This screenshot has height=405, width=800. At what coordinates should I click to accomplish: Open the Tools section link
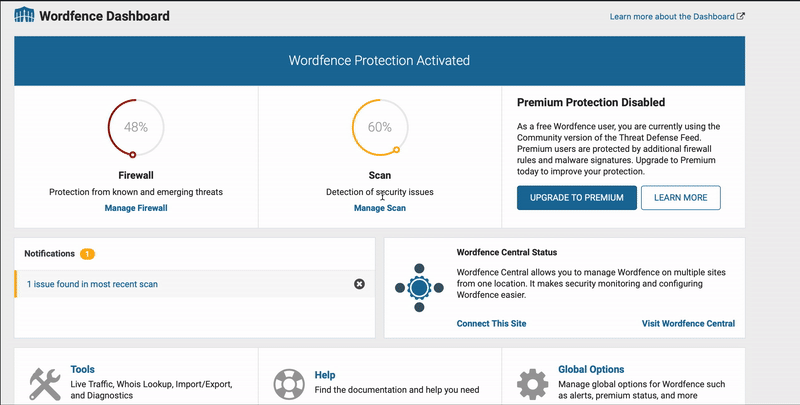tap(83, 369)
